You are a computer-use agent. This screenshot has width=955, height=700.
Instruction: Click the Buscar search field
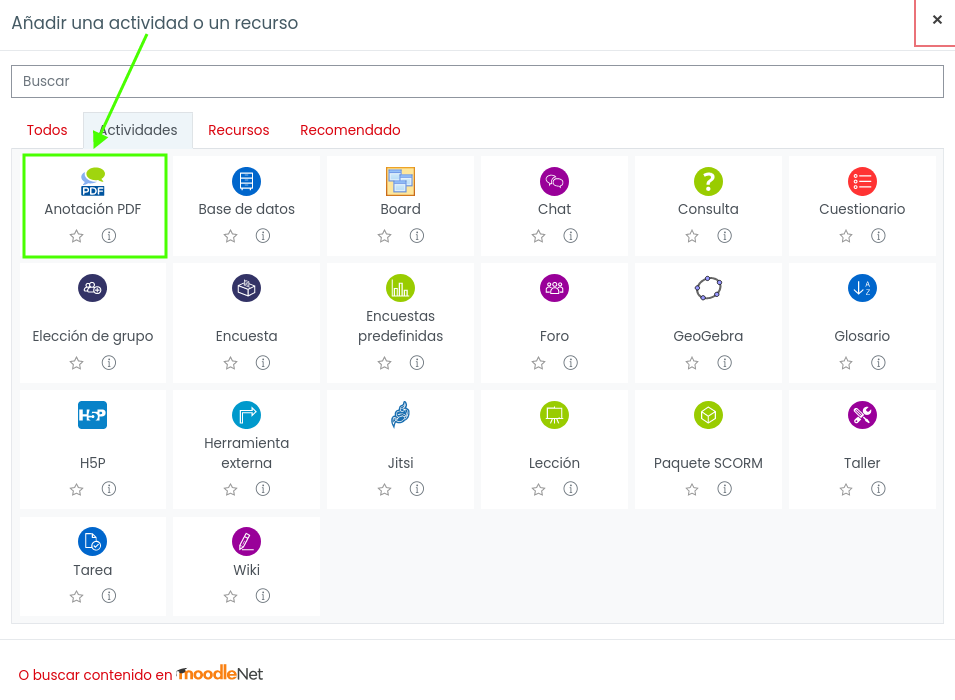click(478, 82)
